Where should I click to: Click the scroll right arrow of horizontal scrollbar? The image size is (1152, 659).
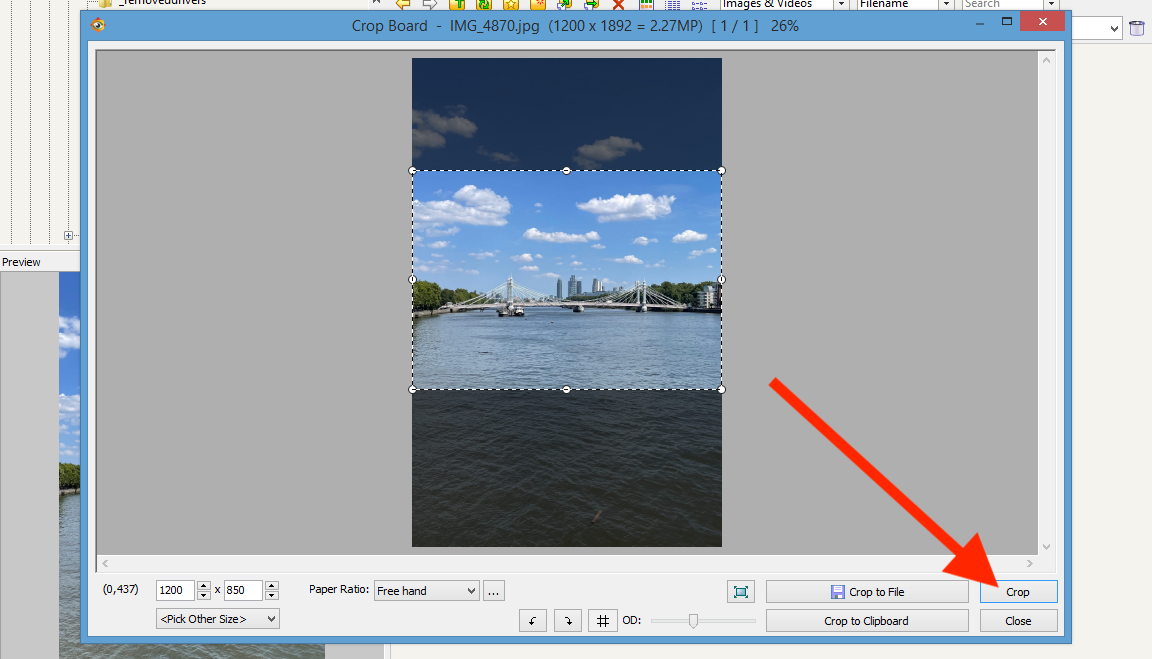1029,563
